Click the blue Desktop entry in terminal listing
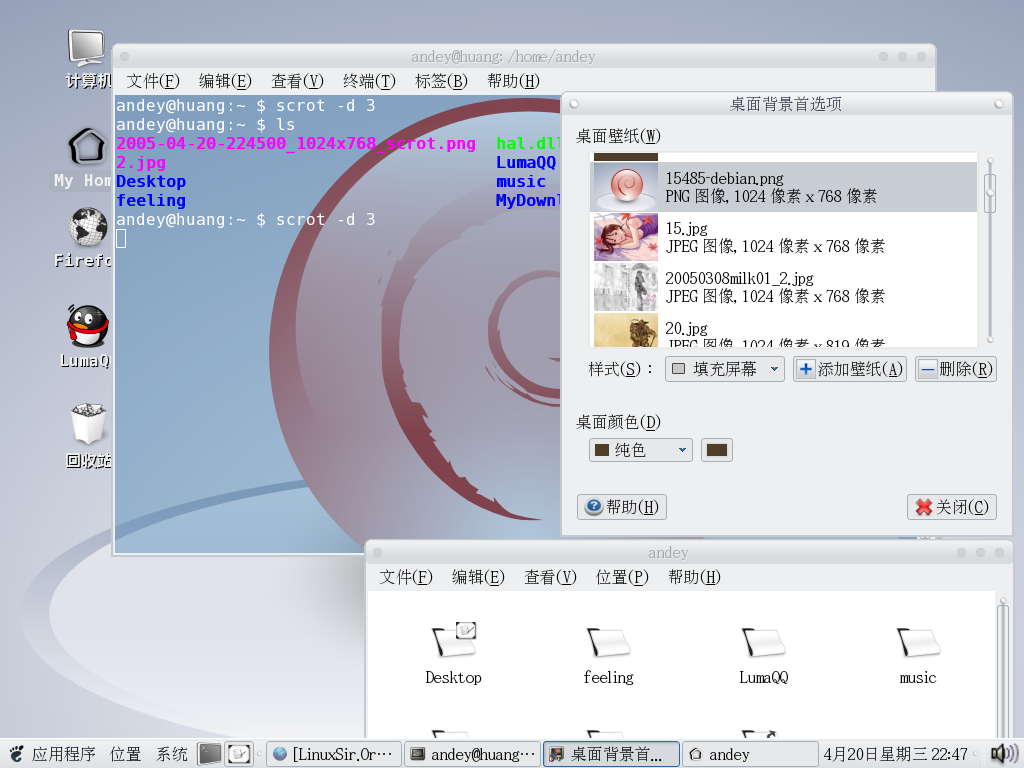This screenshot has width=1024, height=768. coord(151,182)
